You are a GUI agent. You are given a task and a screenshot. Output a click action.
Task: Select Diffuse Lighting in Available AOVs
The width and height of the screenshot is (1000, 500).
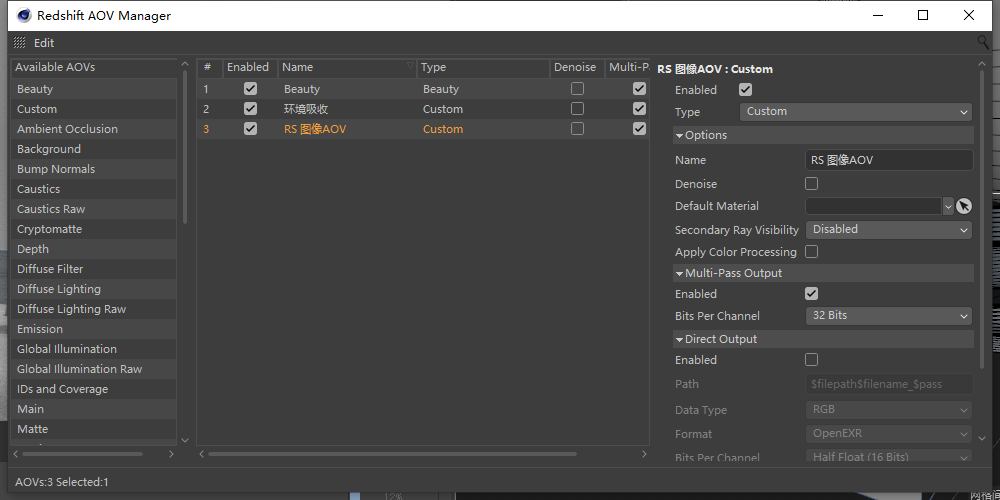pyautogui.click(x=94, y=289)
